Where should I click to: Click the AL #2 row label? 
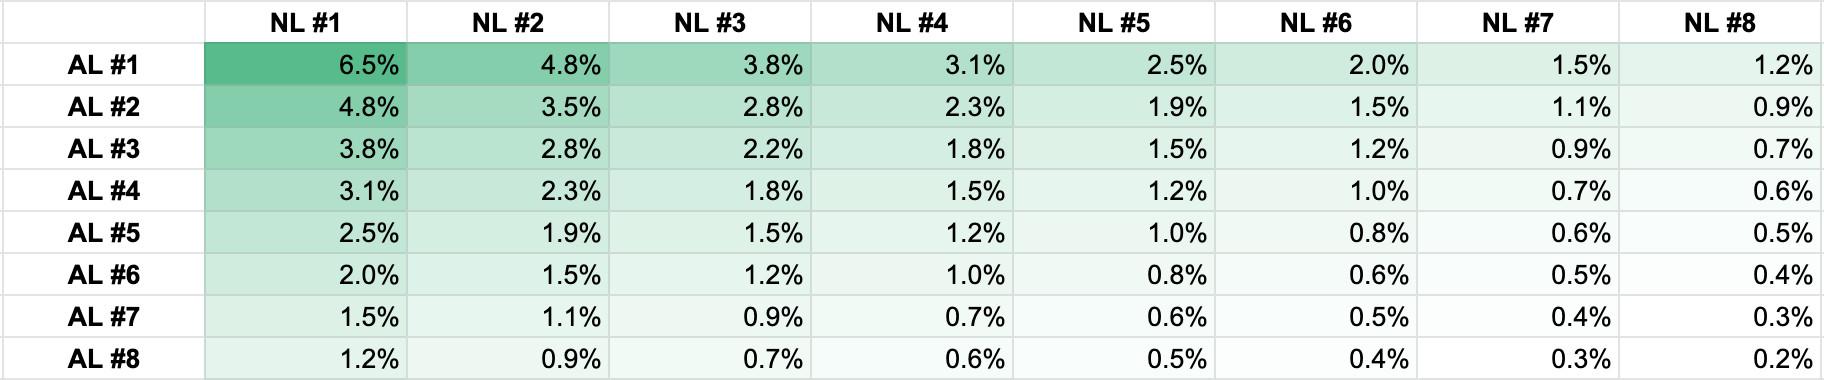[103, 107]
